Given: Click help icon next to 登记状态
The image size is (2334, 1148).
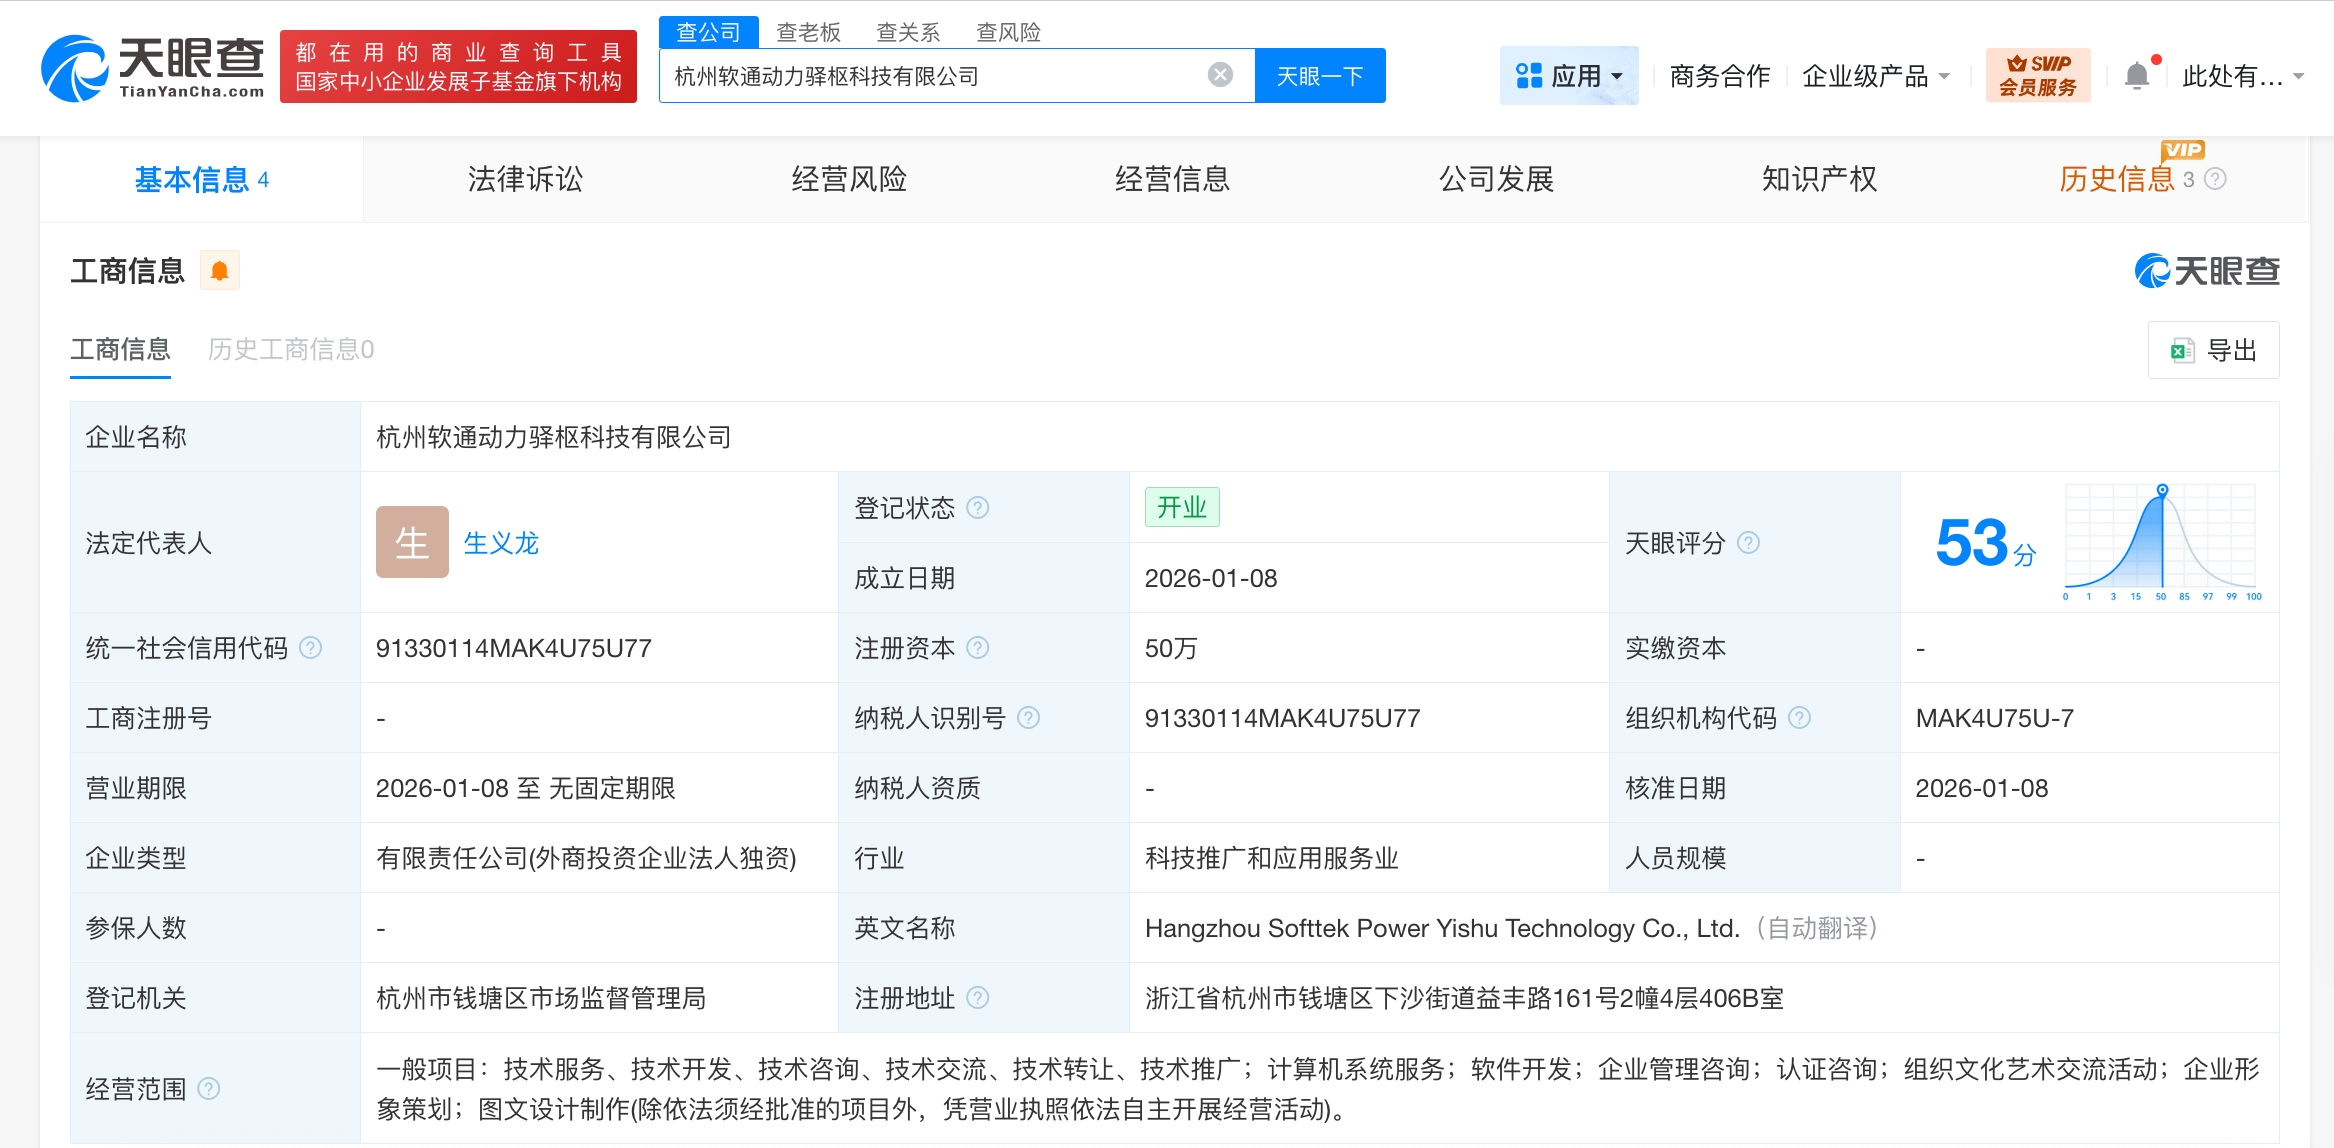Looking at the screenshot, I should pyautogui.click(x=978, y=508).
